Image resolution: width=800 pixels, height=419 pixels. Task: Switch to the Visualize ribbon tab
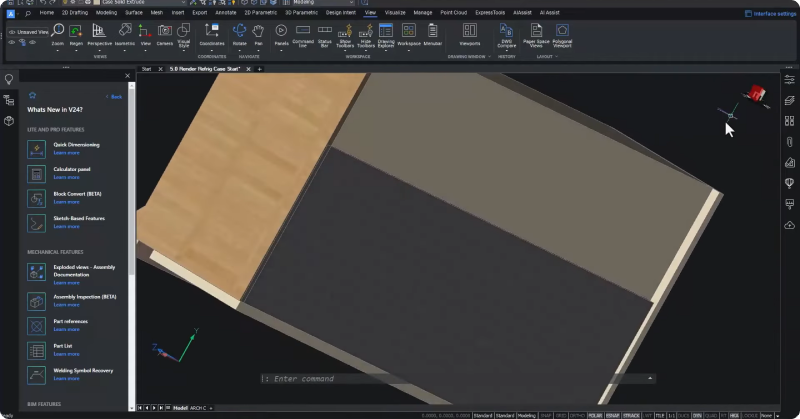395,13
